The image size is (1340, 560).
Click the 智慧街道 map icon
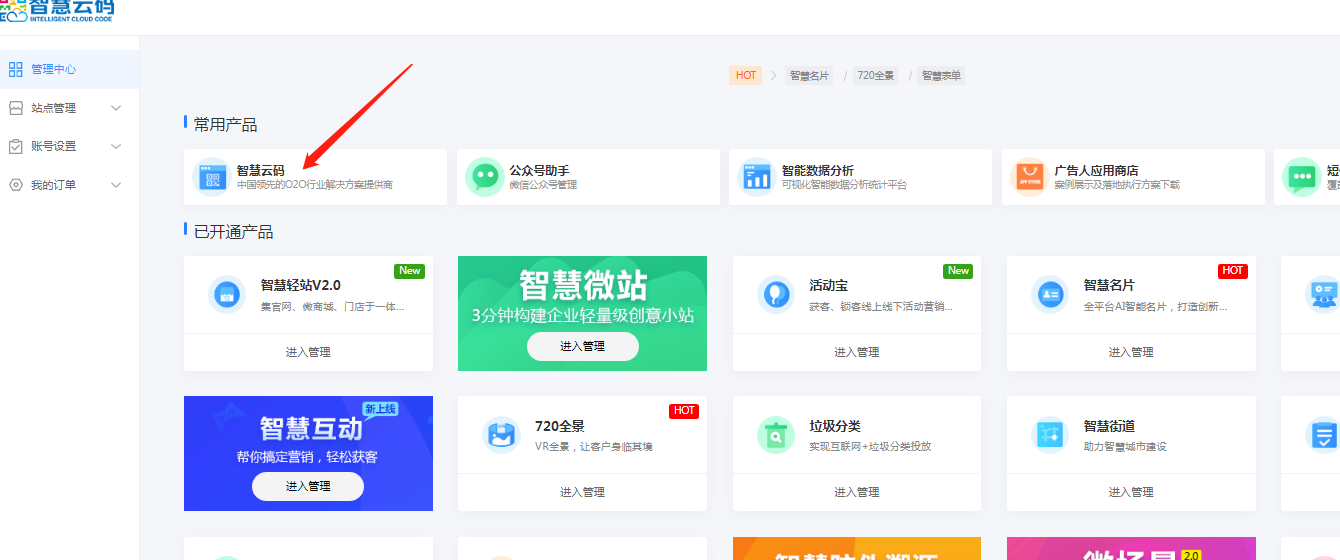1050,435
